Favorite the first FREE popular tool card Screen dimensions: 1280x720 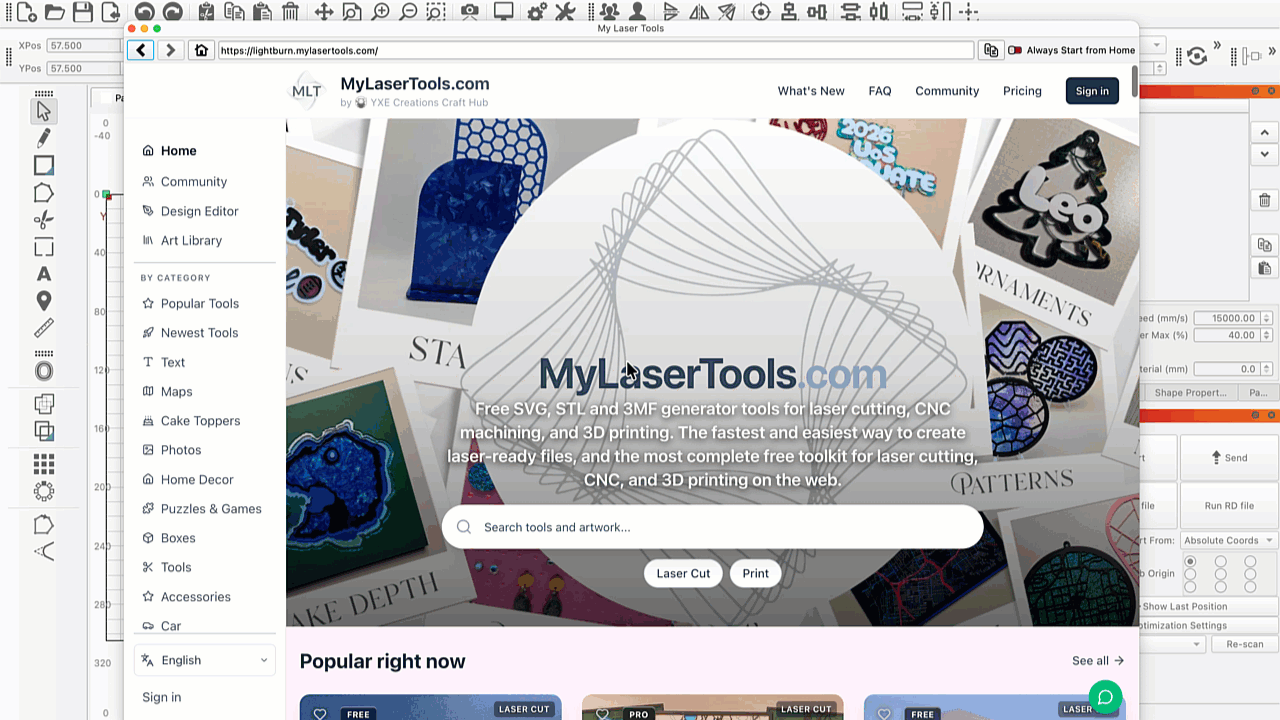click(x=320, y=714)
